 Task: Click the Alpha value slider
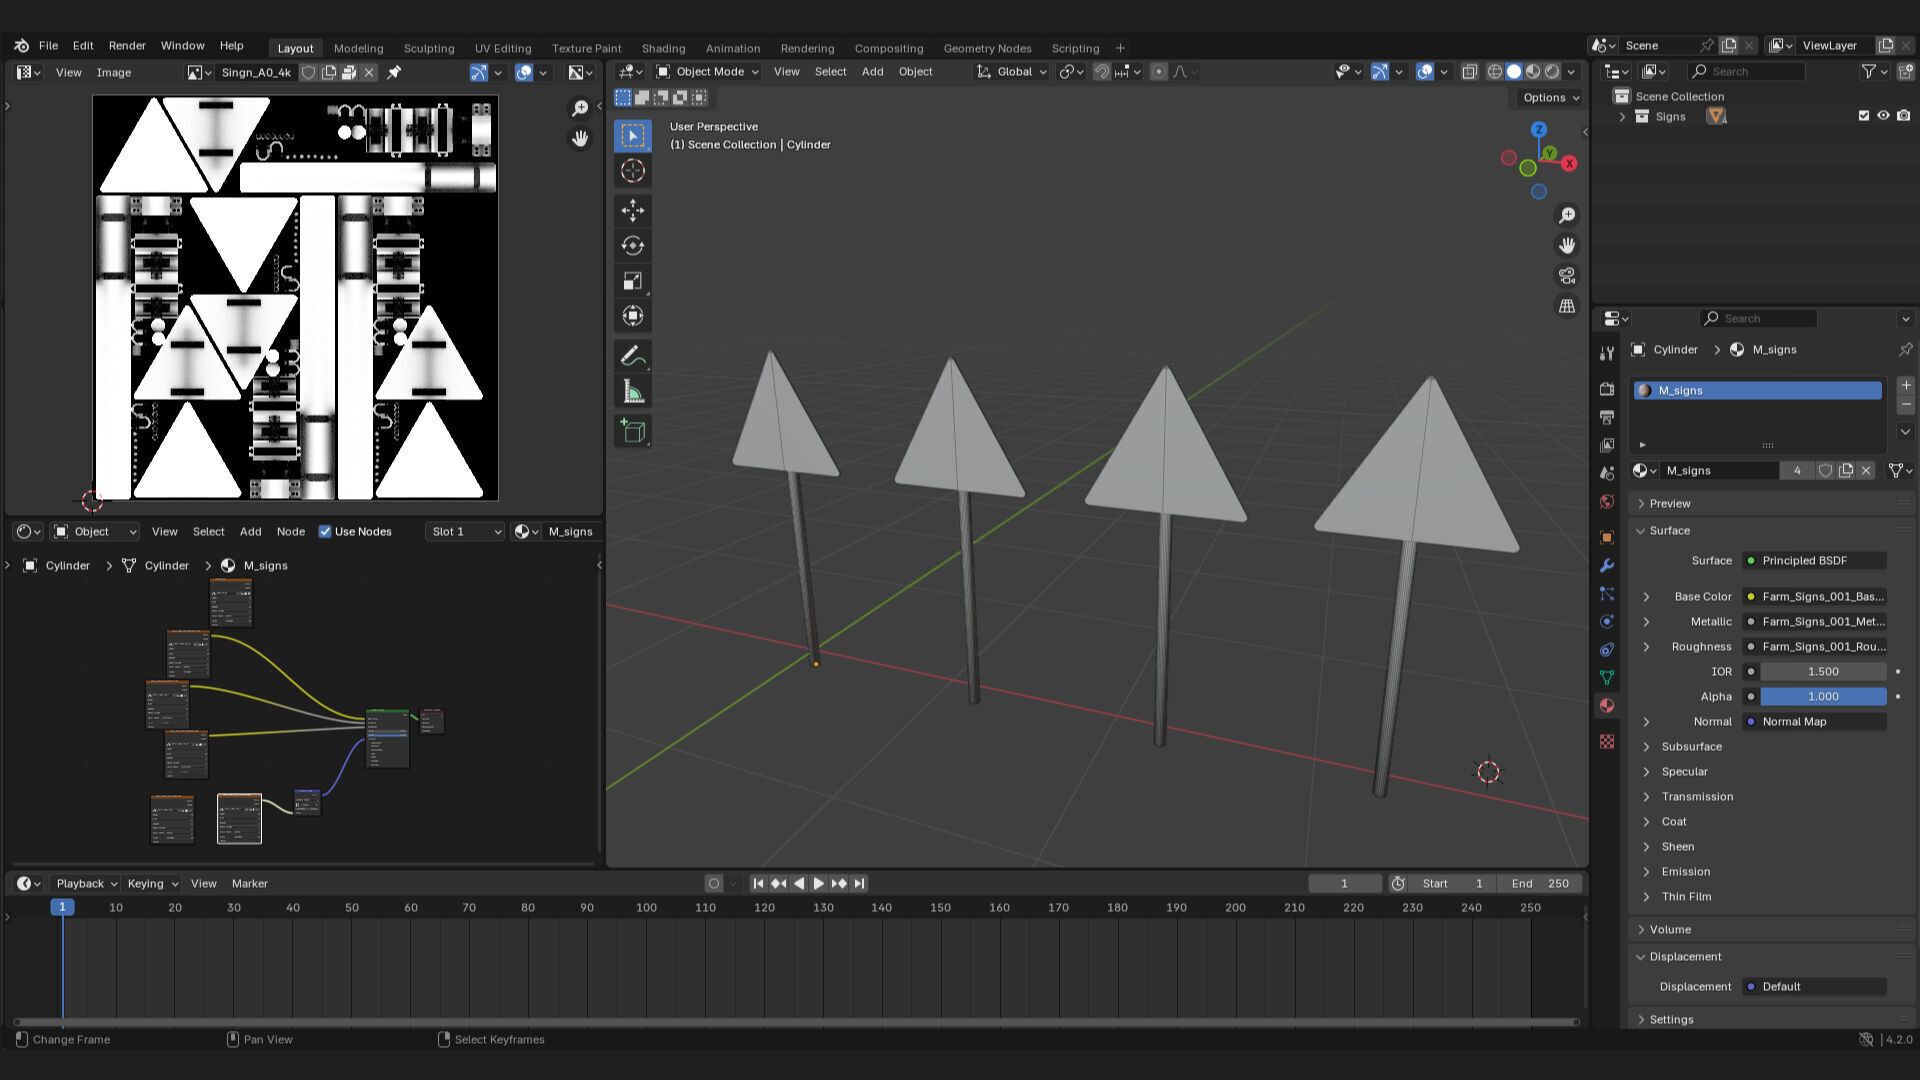1822,697
